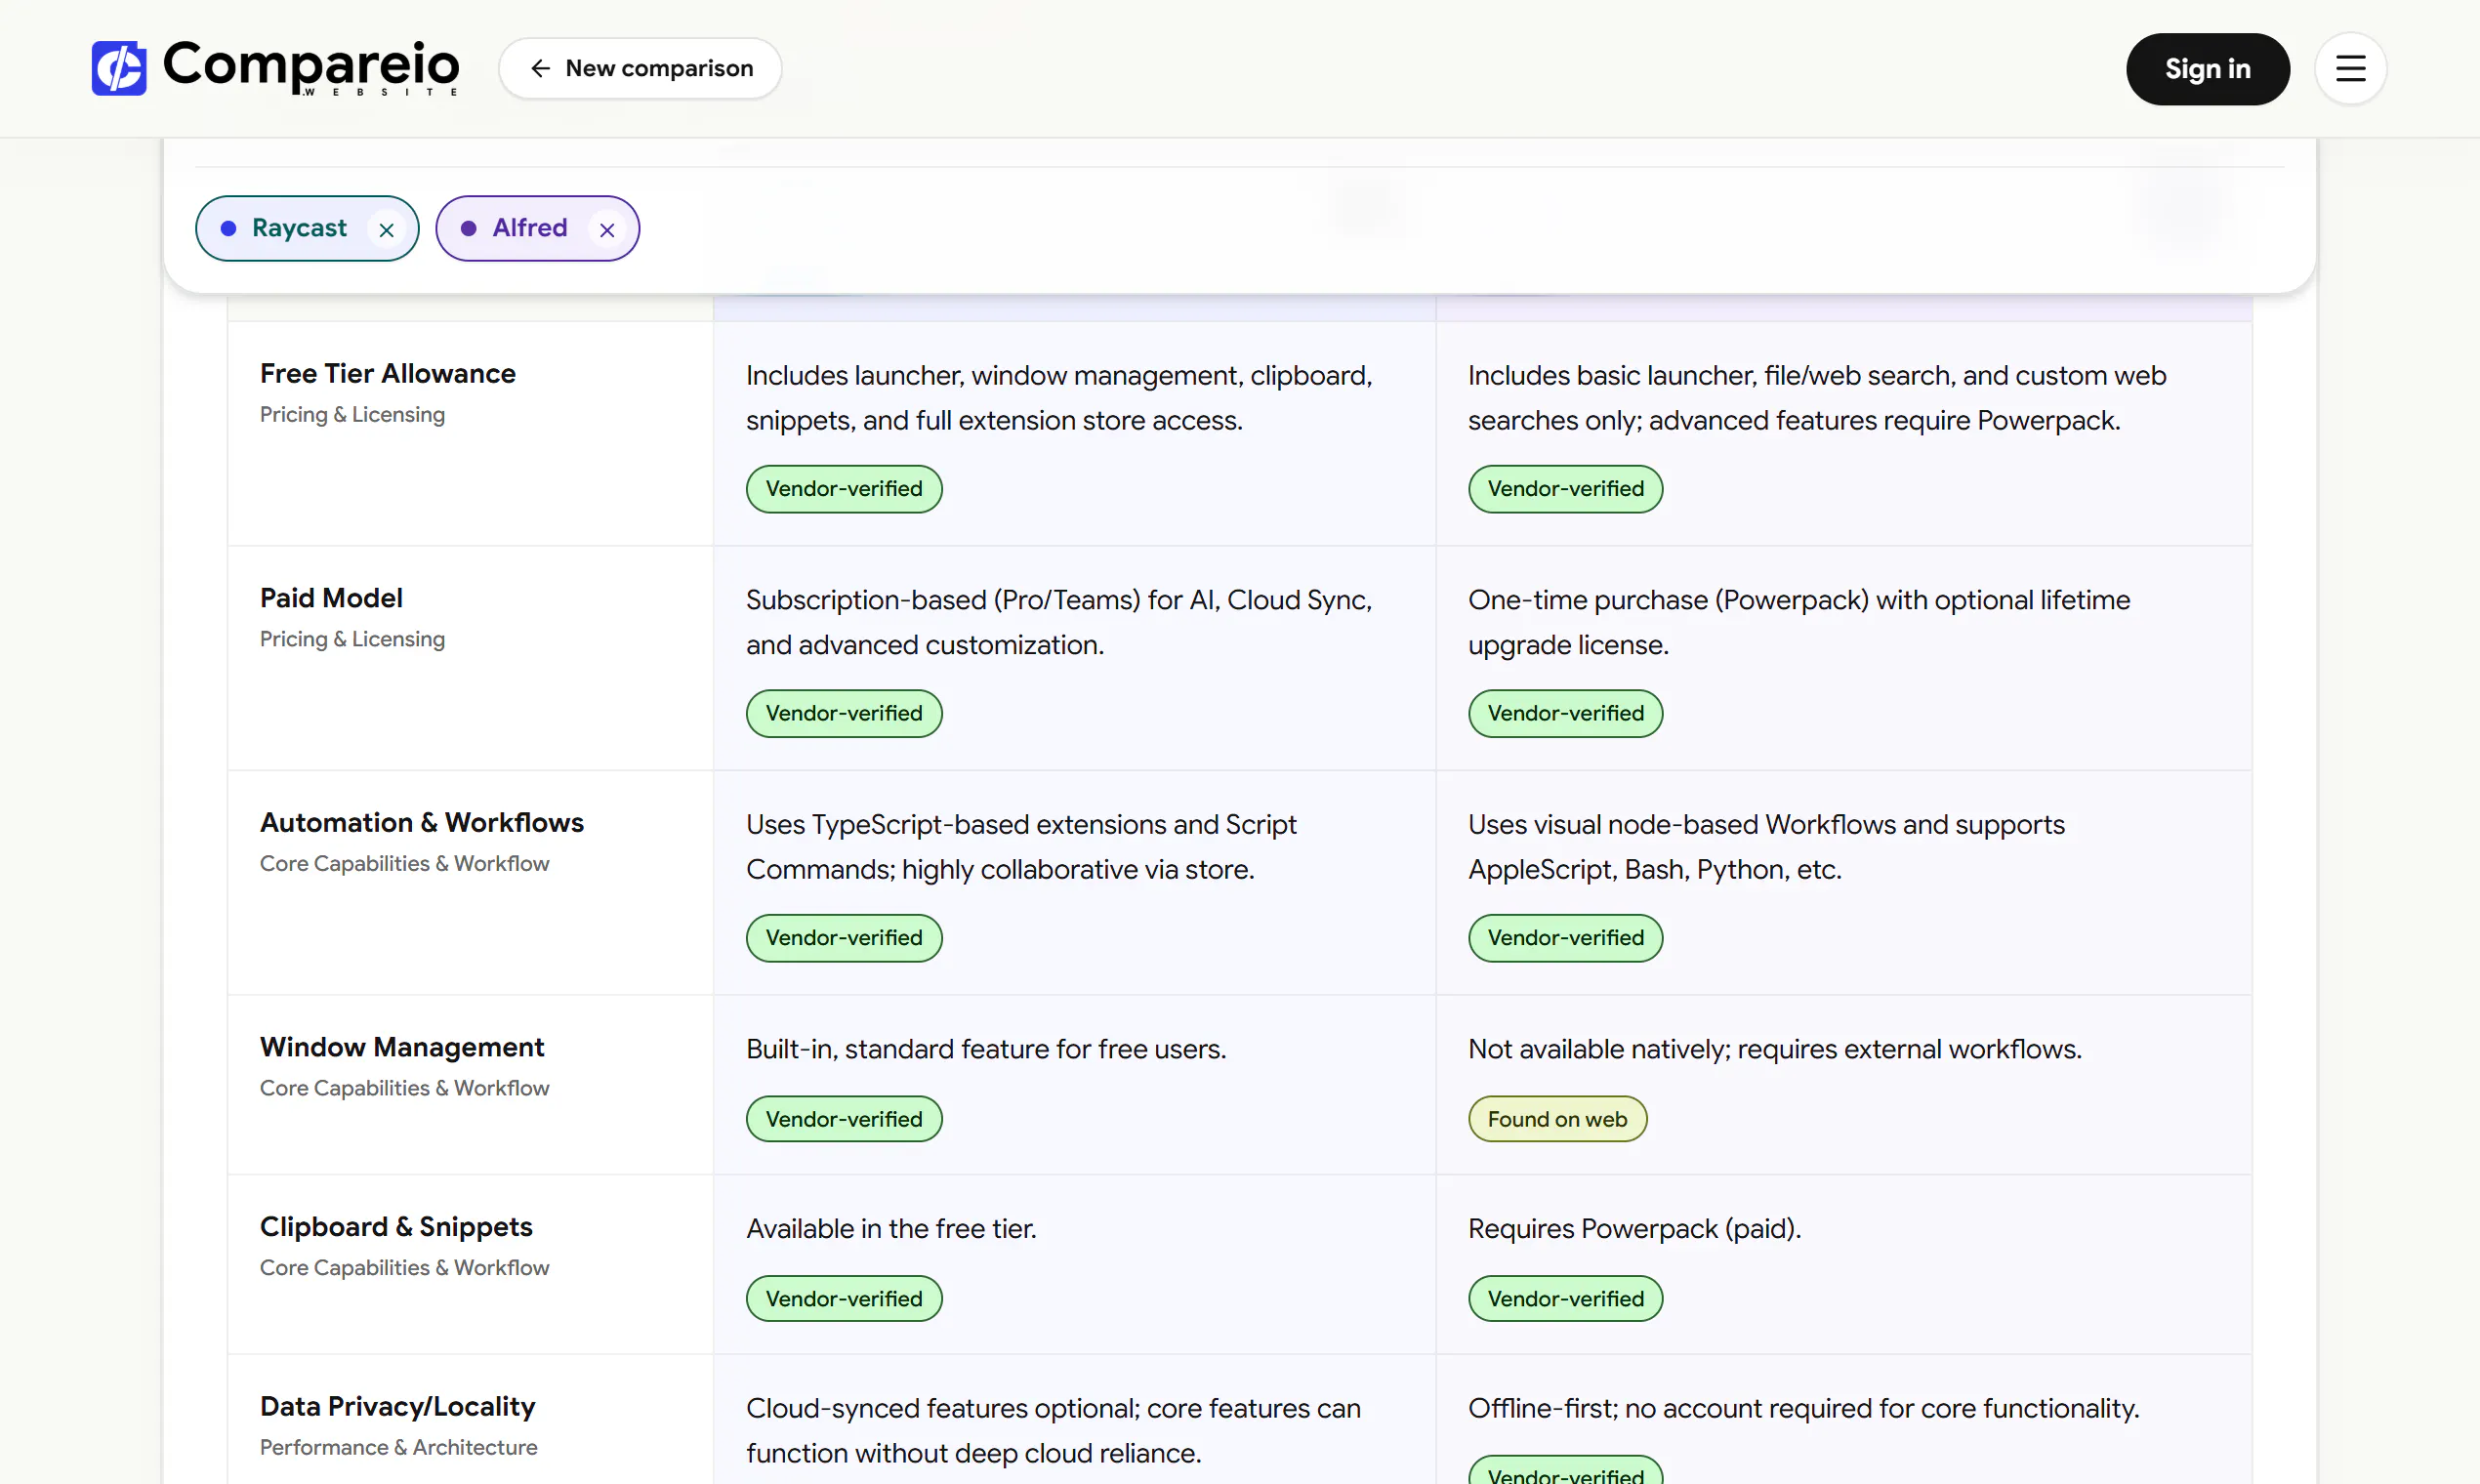Click Performance & Architecture category label
Viewport: 2480px width, 1484px height.
pyautogui.click(x=398, y=1448)
